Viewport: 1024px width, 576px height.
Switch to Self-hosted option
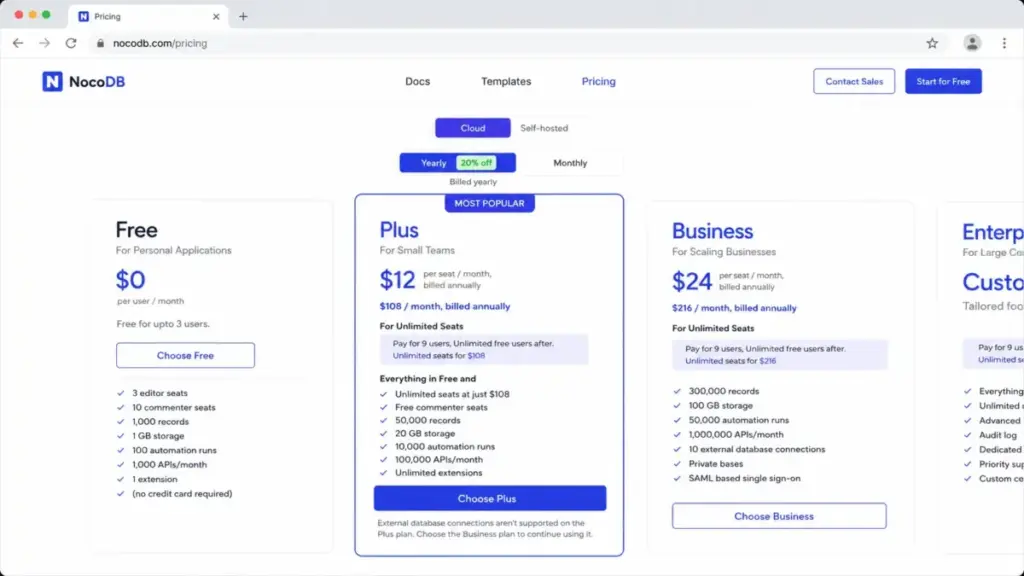pyautogui.click(x=544, y=128)
